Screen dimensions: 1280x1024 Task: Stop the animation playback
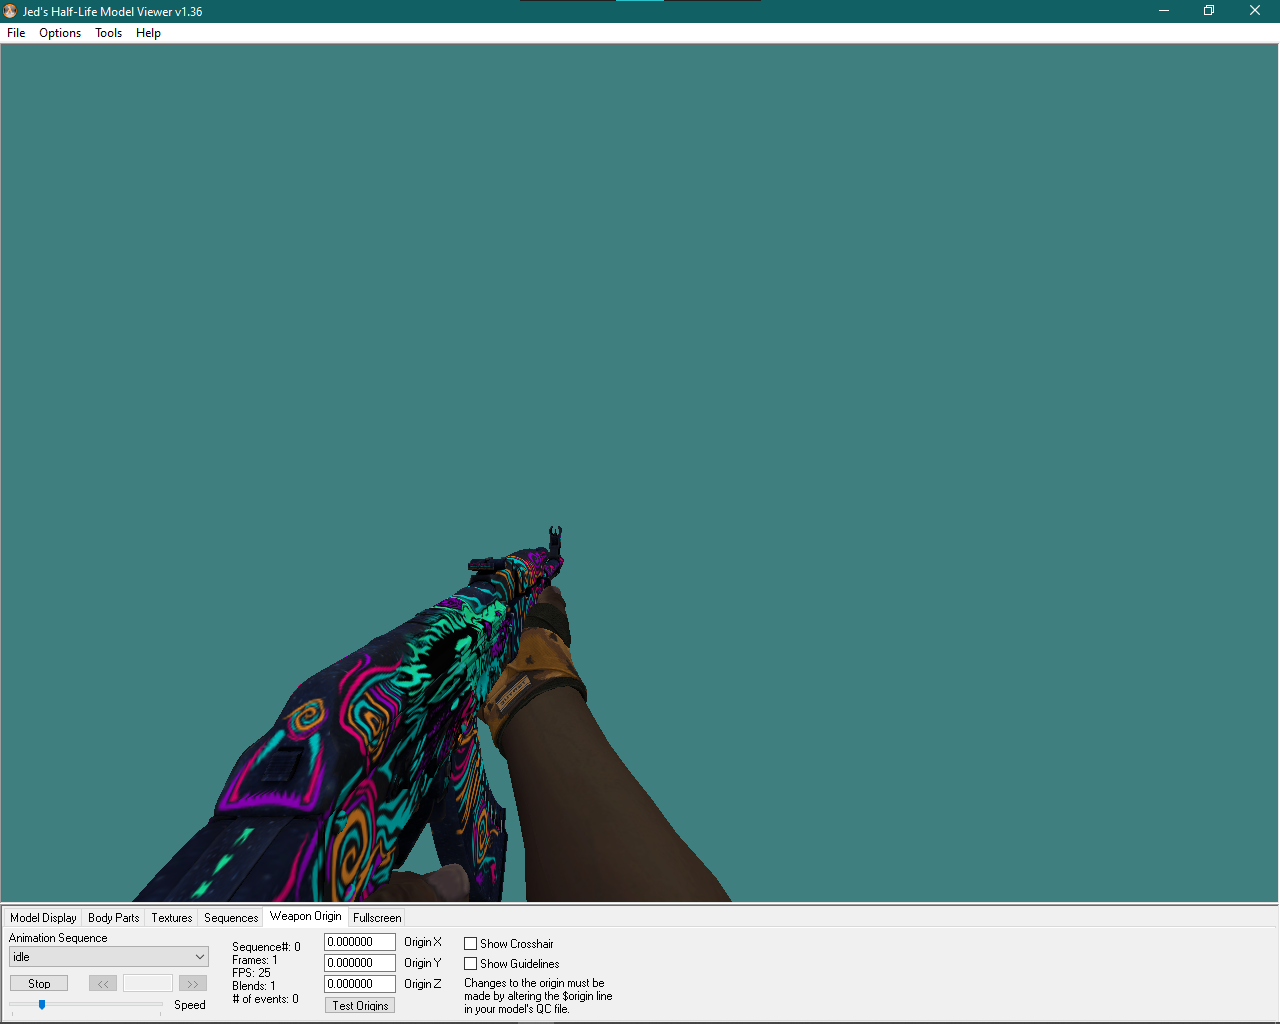click(x=39, y=984)
